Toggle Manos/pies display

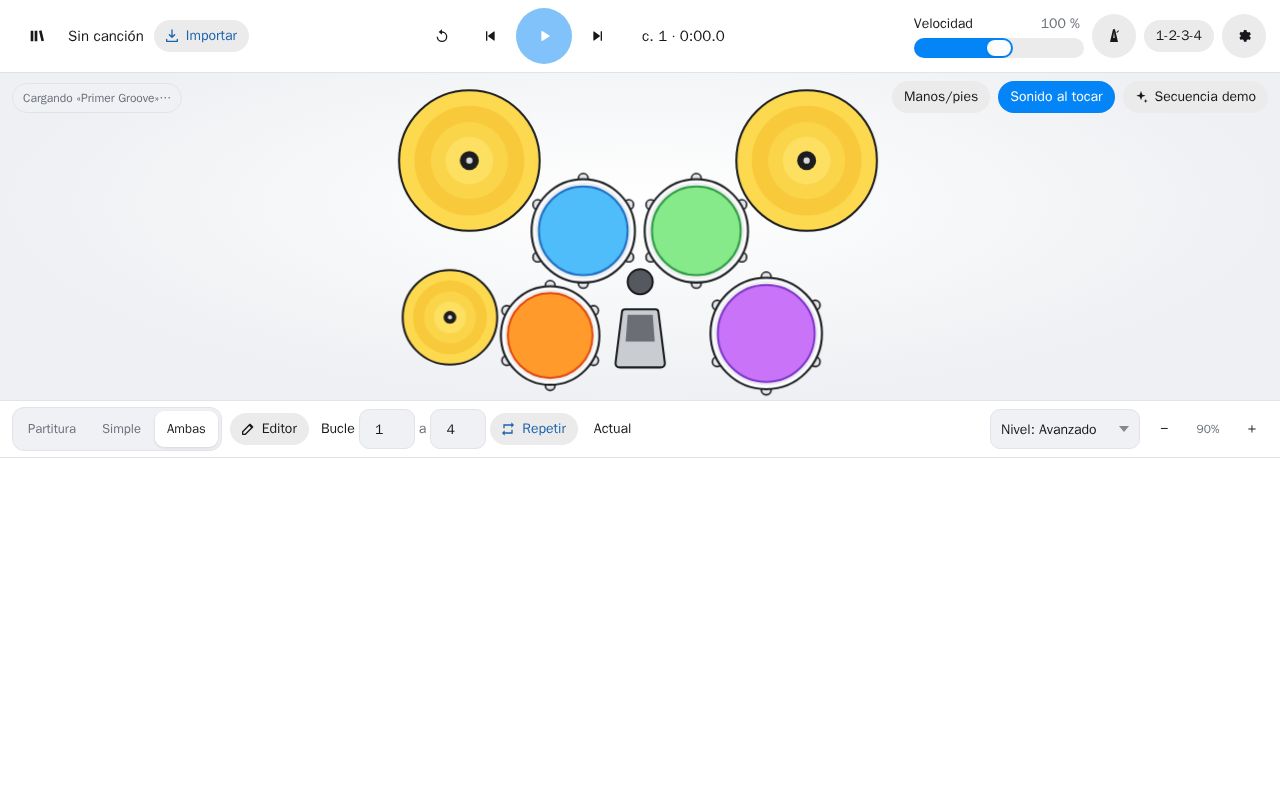pyautogui.click(x=941, y=97)
